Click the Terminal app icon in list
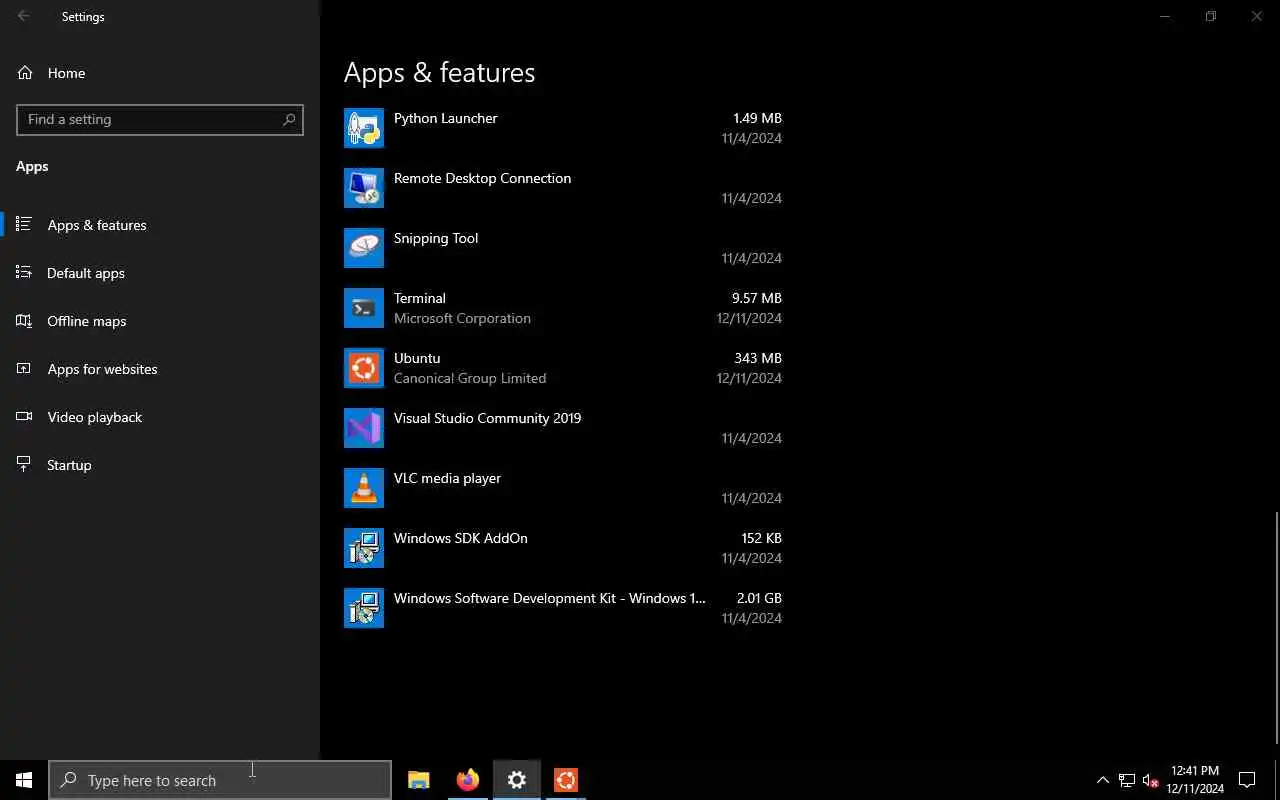Image resolution: width=1280 pixels, height=800 pixels. point(364,308)
